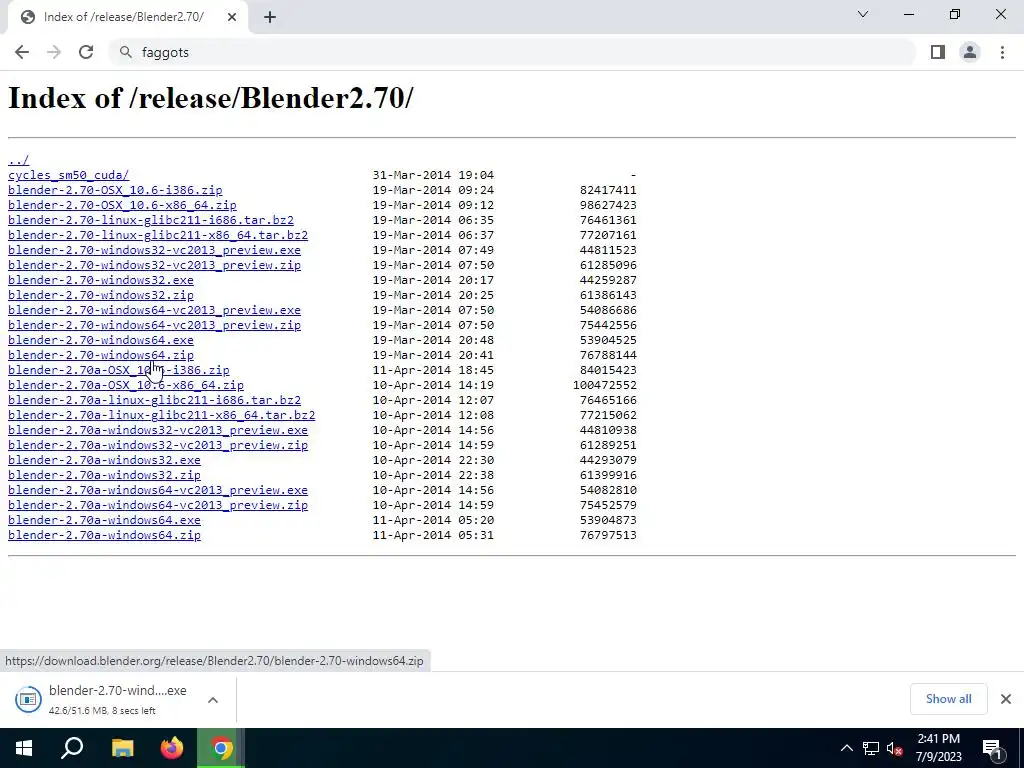Screen dimensions: 1024x768
Task: Download blender-2.70a-windows32-vc2013_preview.zip
Action: pyautogui.click(x=157, y=445)
